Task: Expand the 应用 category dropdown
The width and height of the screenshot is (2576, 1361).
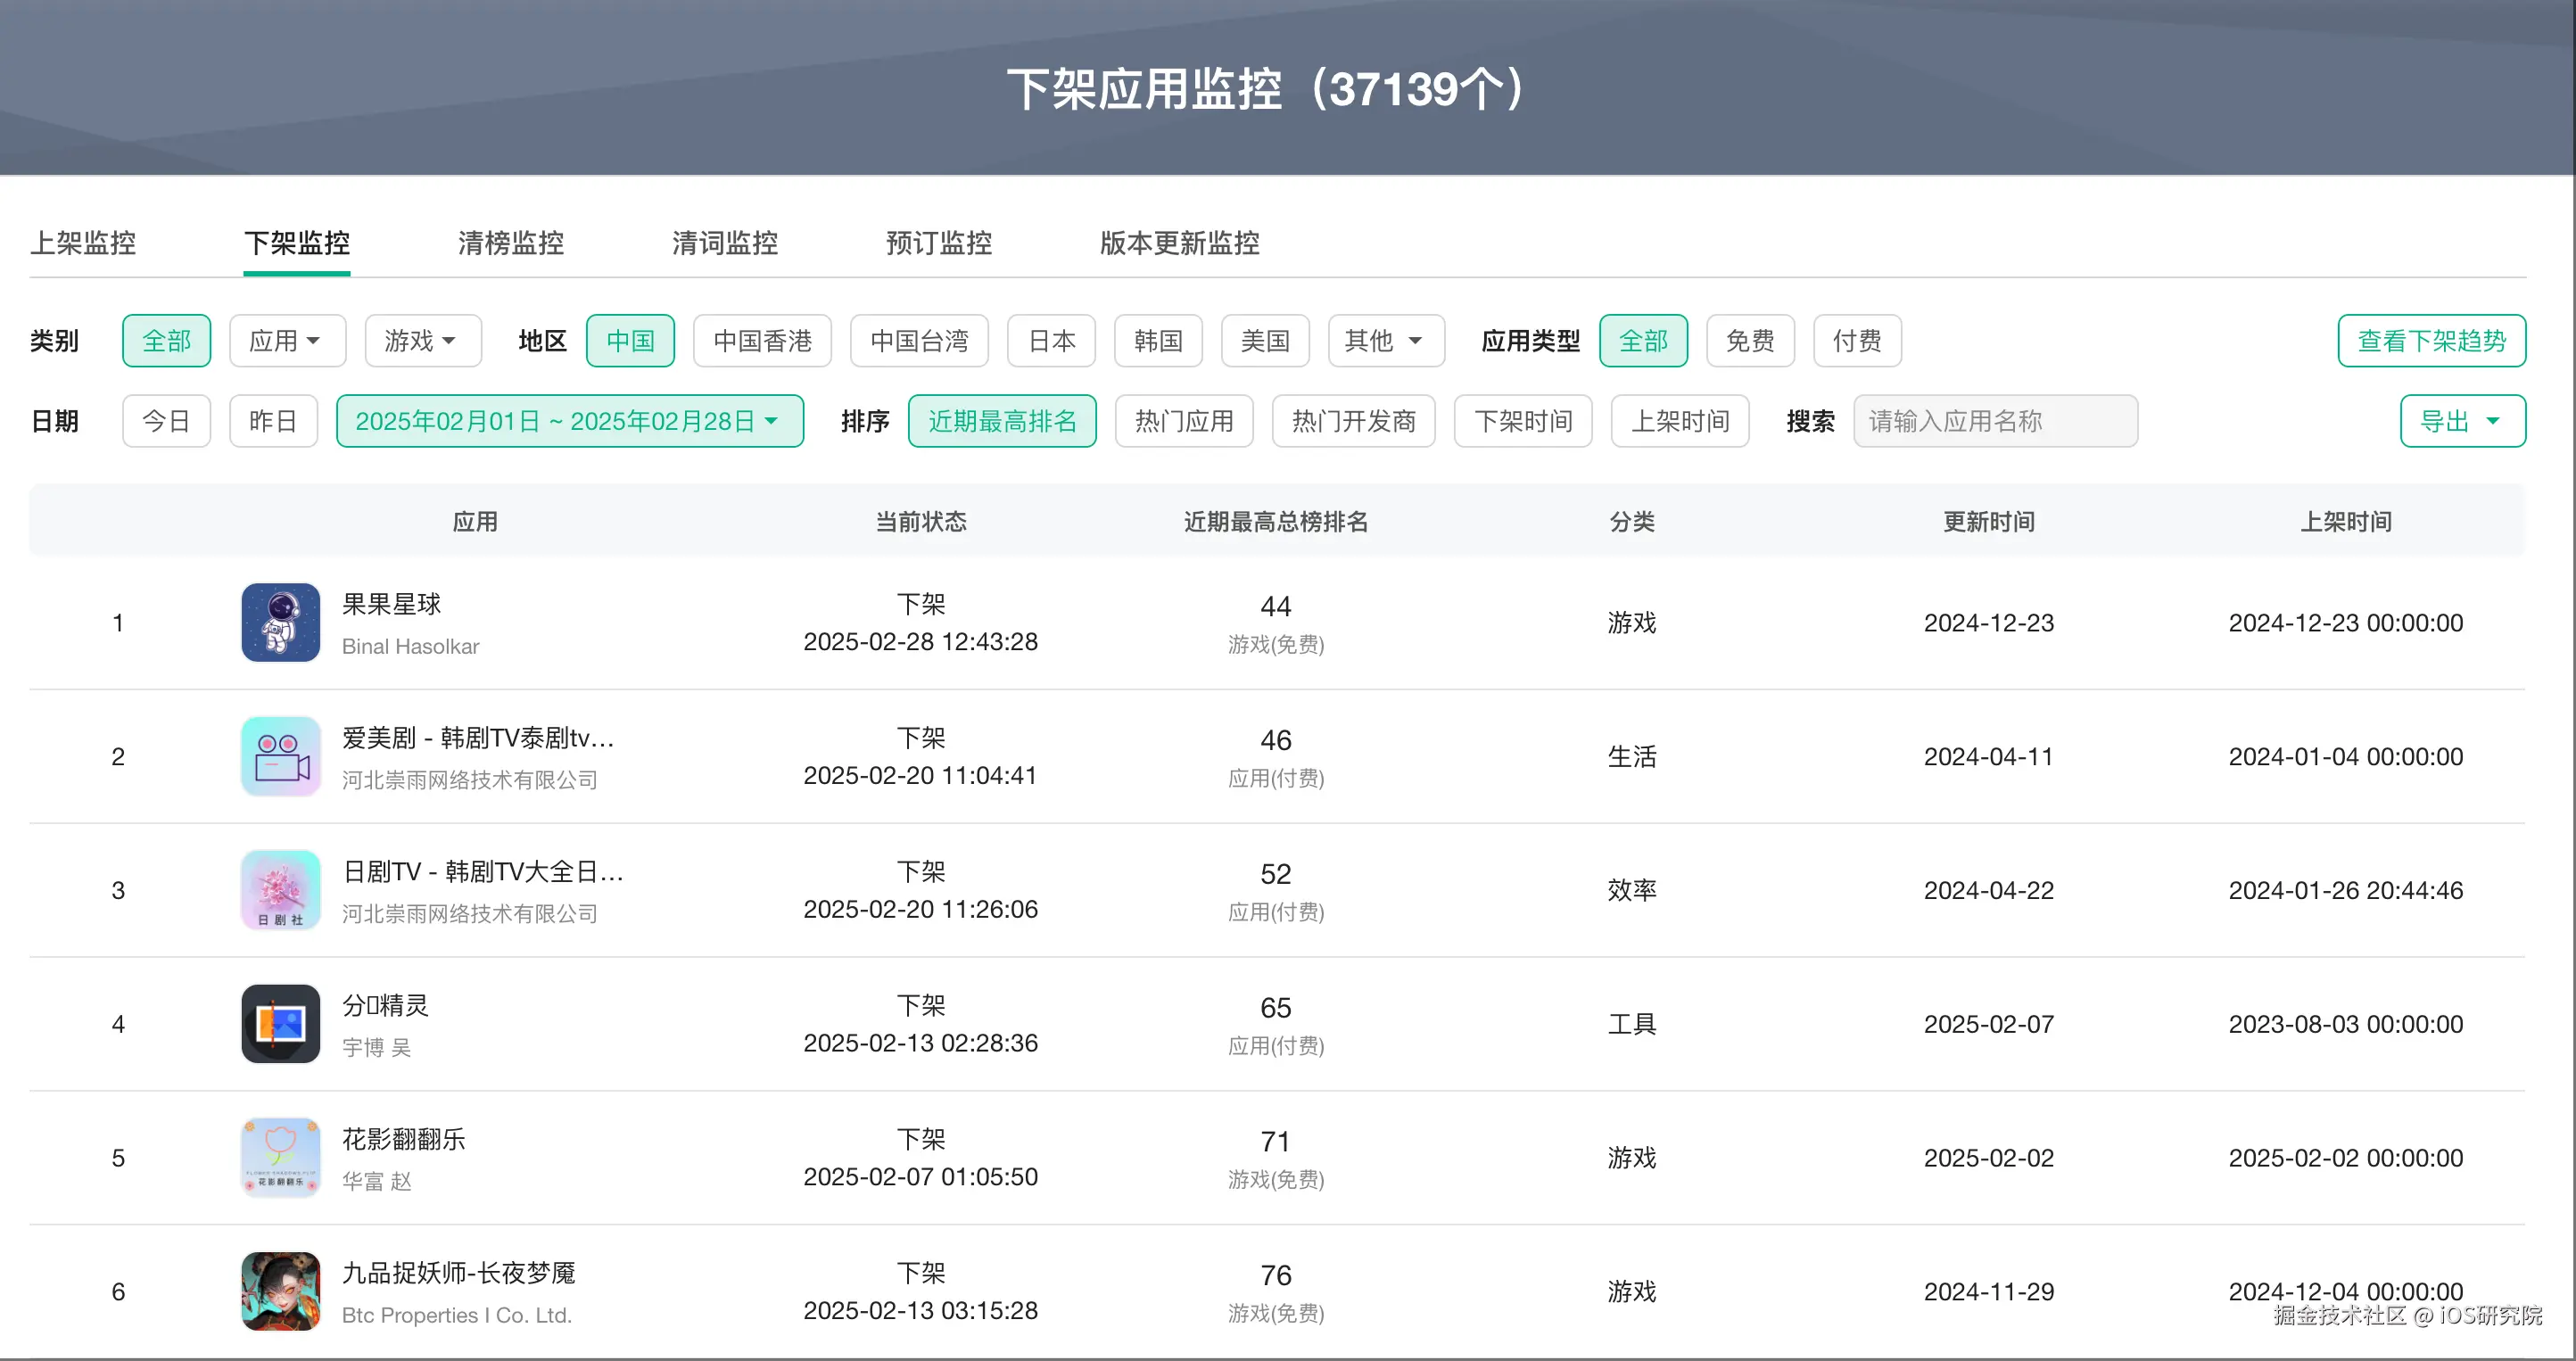Action: click(x=287, y=340)
